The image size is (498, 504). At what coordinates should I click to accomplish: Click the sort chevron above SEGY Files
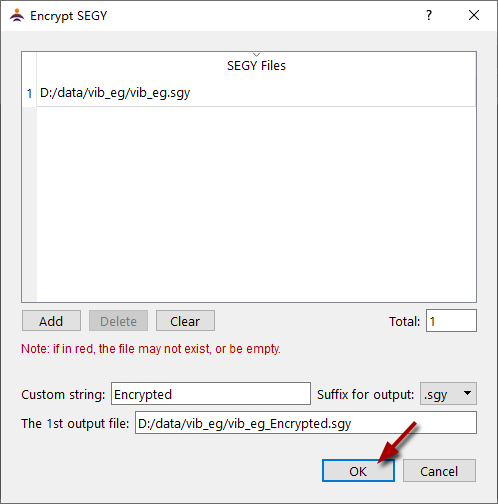pos(256,54)
